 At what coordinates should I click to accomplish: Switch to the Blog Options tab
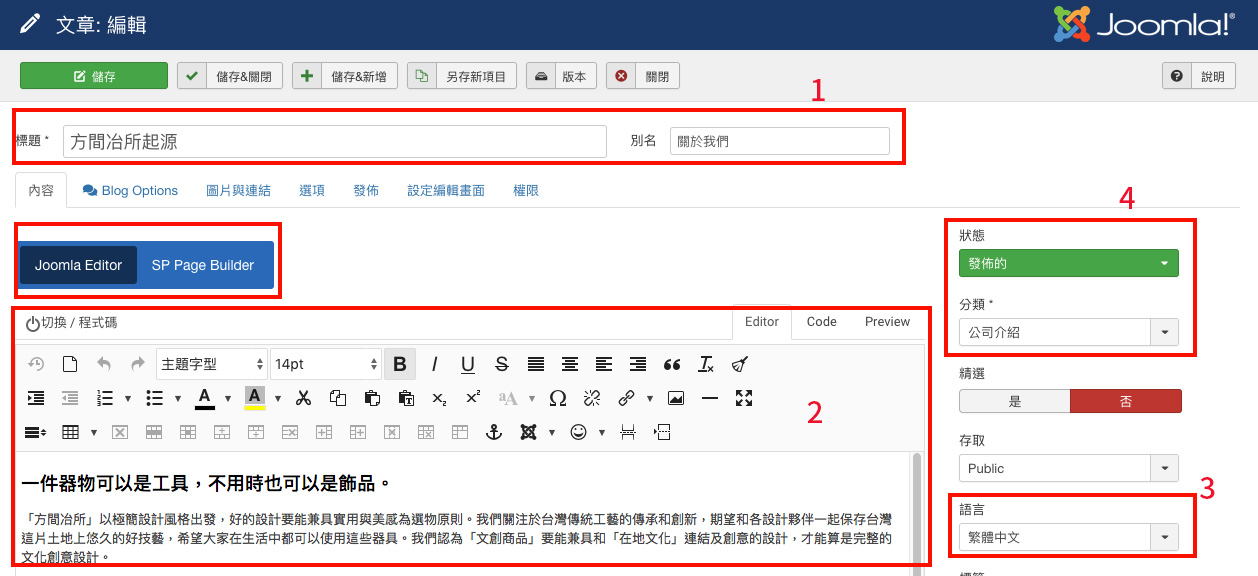129,190
